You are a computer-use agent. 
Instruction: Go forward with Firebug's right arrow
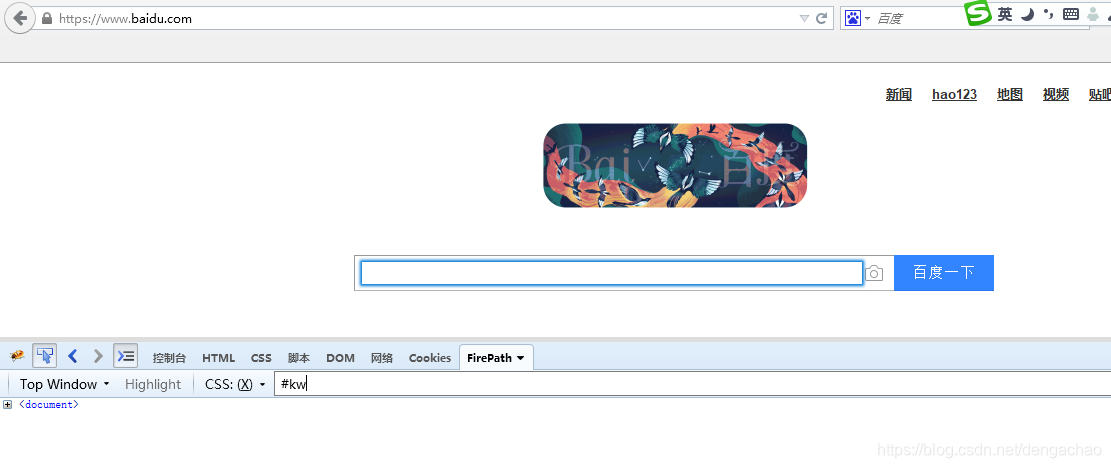(98, 355)
